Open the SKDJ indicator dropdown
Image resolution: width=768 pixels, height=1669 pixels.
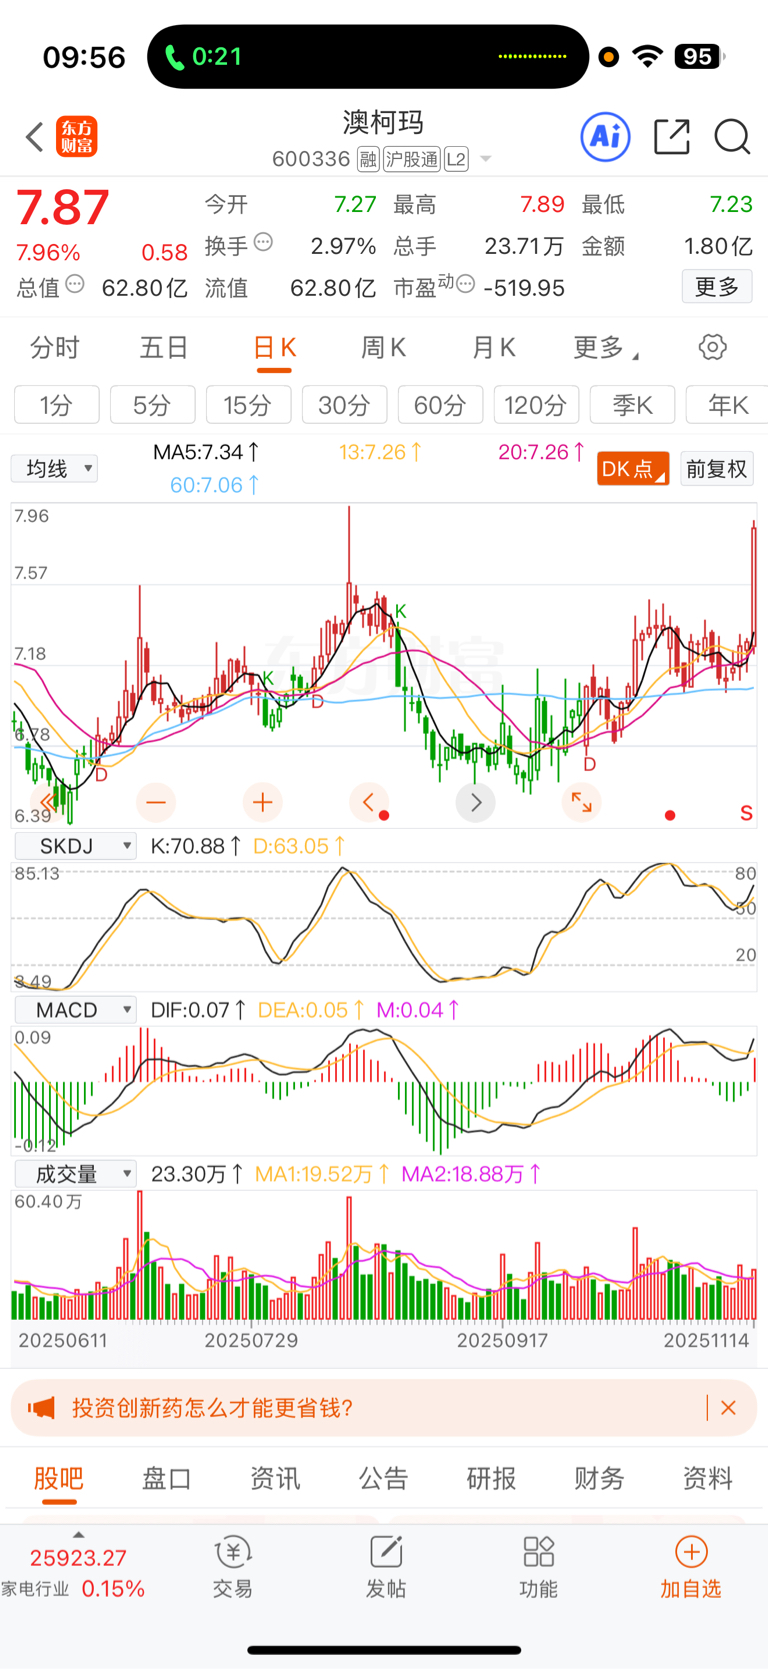[x=75, y=846]
